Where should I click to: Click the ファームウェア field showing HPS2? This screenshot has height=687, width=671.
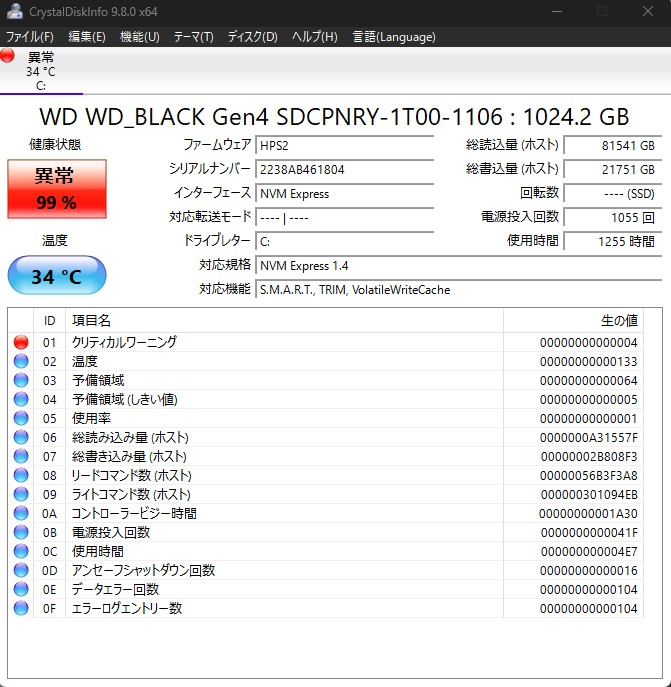point(344,145)
